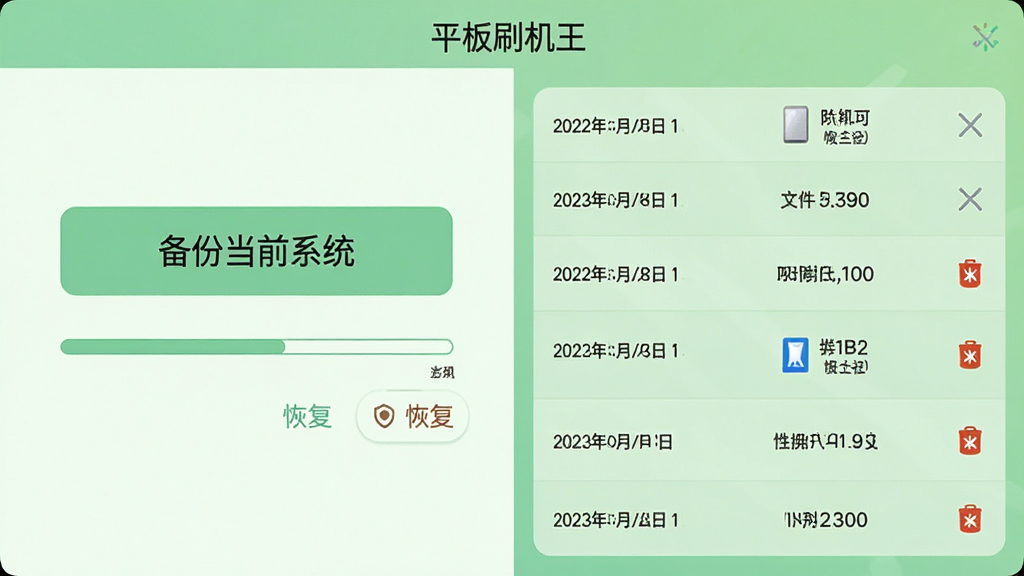Delete the 1B2 backup using trash icon
Viewport: 1024px width, 576px height.
[970, 355]
